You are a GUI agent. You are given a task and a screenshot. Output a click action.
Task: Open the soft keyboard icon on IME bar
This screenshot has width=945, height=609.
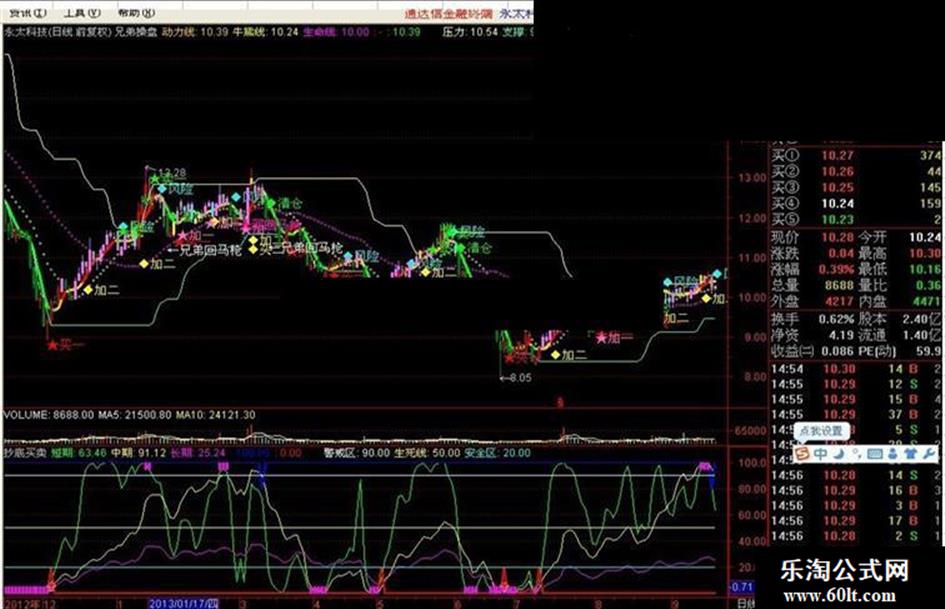coord(874,453)
